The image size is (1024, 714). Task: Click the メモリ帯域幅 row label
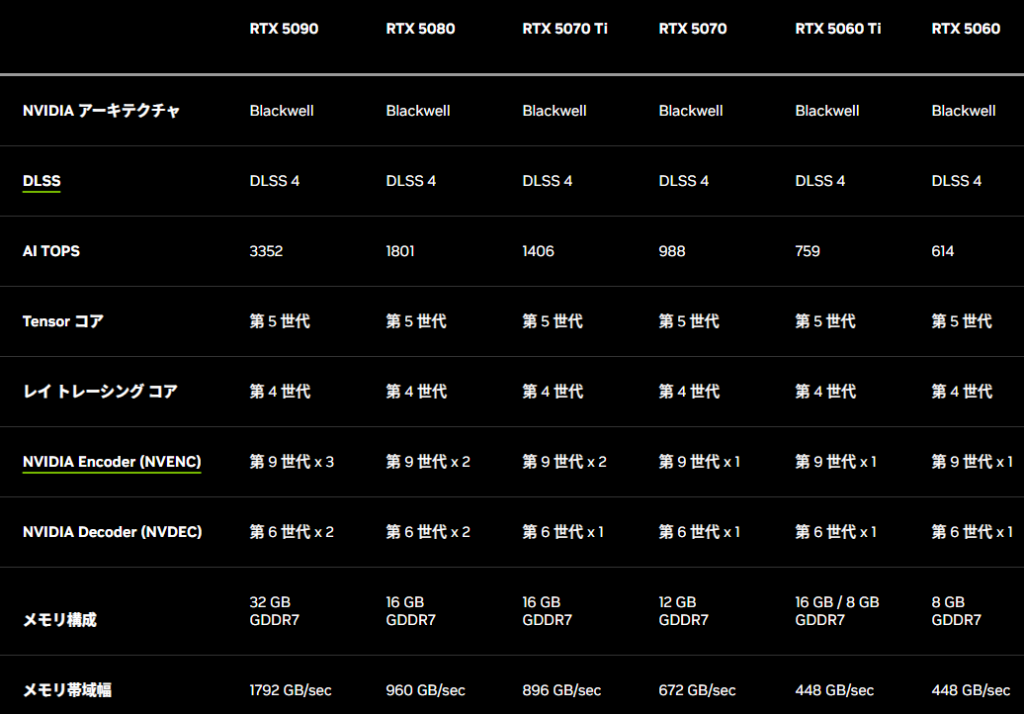point(67,690)
